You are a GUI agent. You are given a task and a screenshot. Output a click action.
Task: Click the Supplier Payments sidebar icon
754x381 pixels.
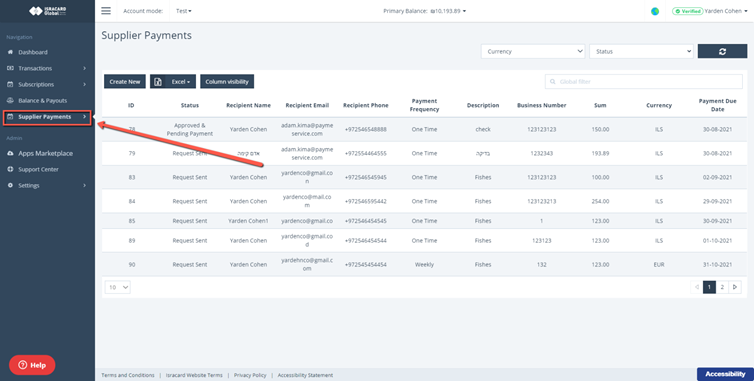[11, 117]
